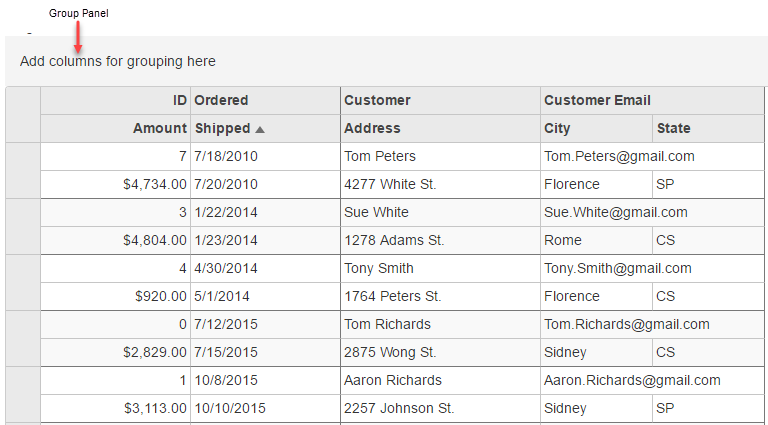
Task: Click the Customer column header
Action: (440, 100)
